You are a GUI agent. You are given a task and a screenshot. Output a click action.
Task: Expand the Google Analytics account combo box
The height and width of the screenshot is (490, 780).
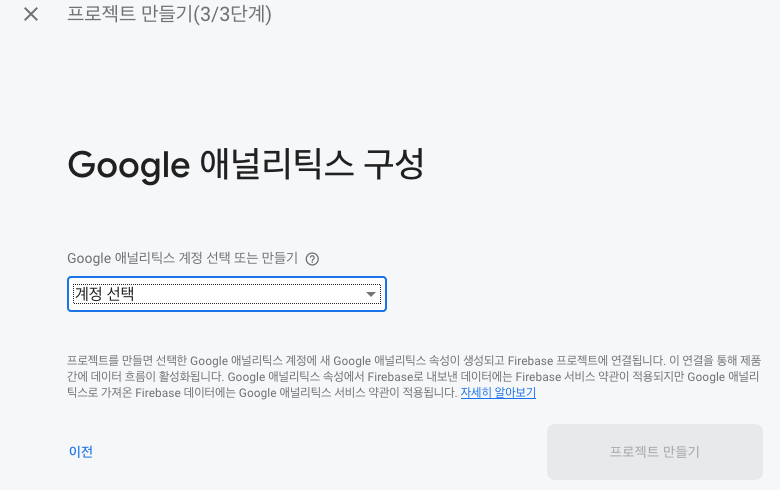pos(226,294)
